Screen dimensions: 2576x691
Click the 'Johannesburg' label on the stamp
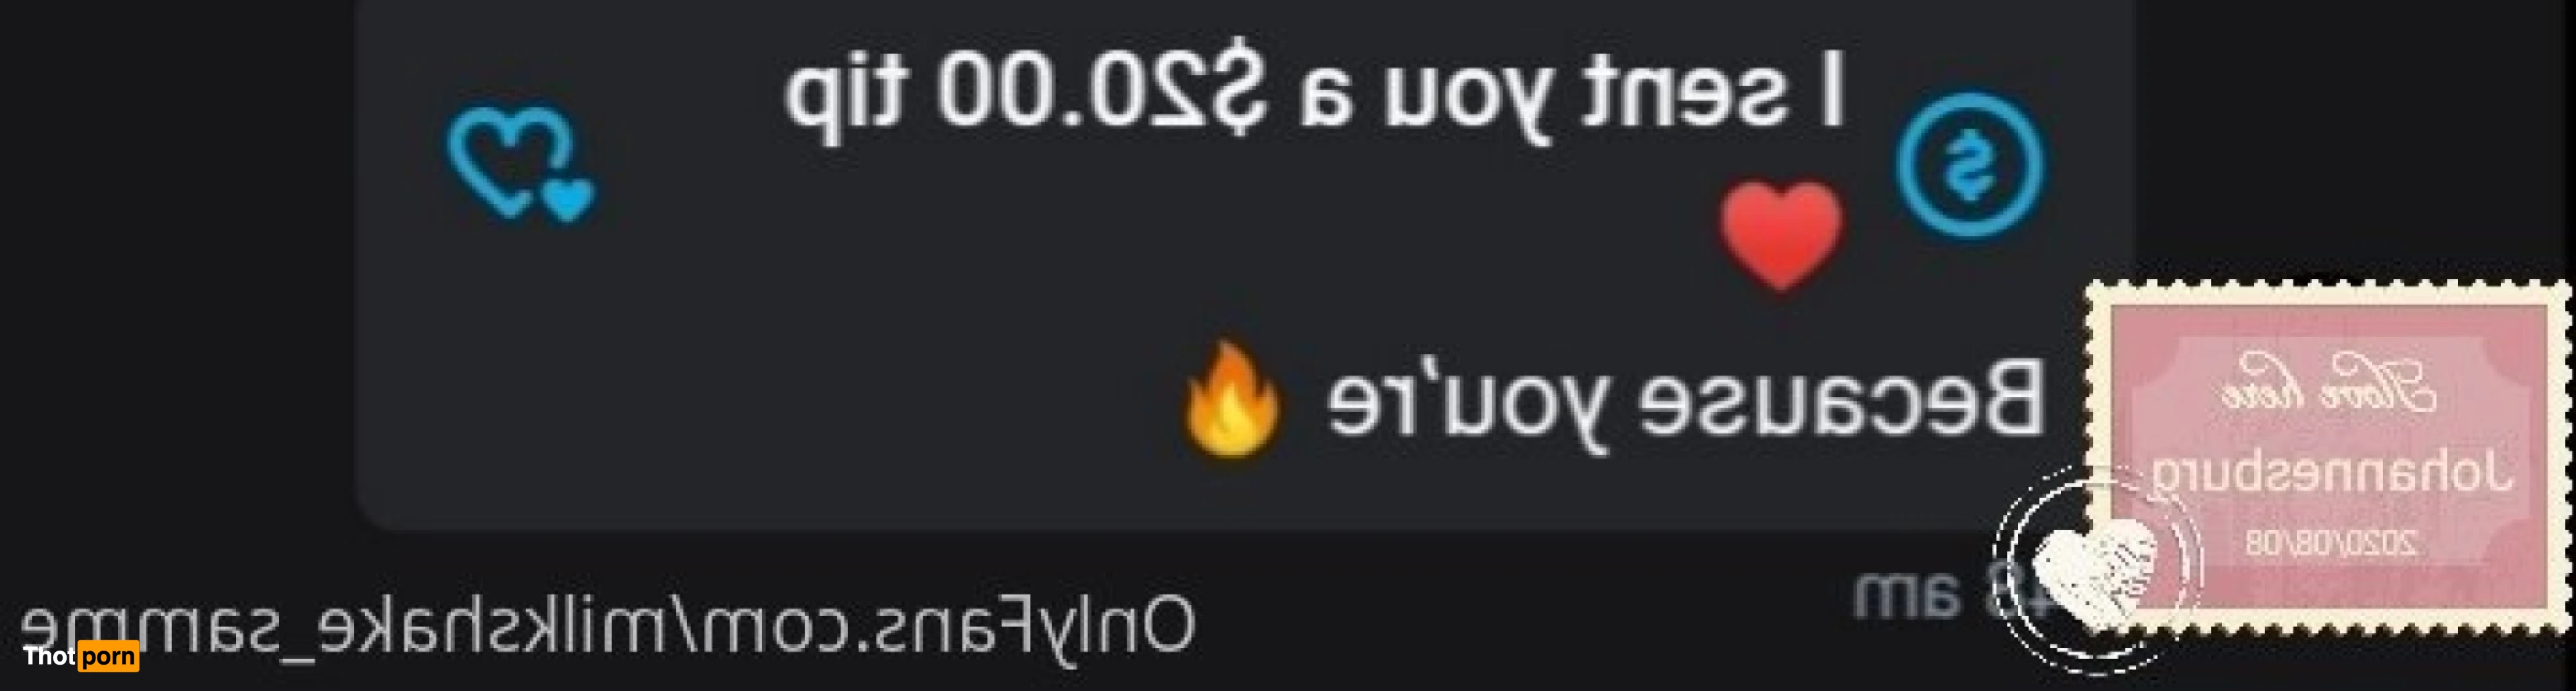(x=2330, y=473)
